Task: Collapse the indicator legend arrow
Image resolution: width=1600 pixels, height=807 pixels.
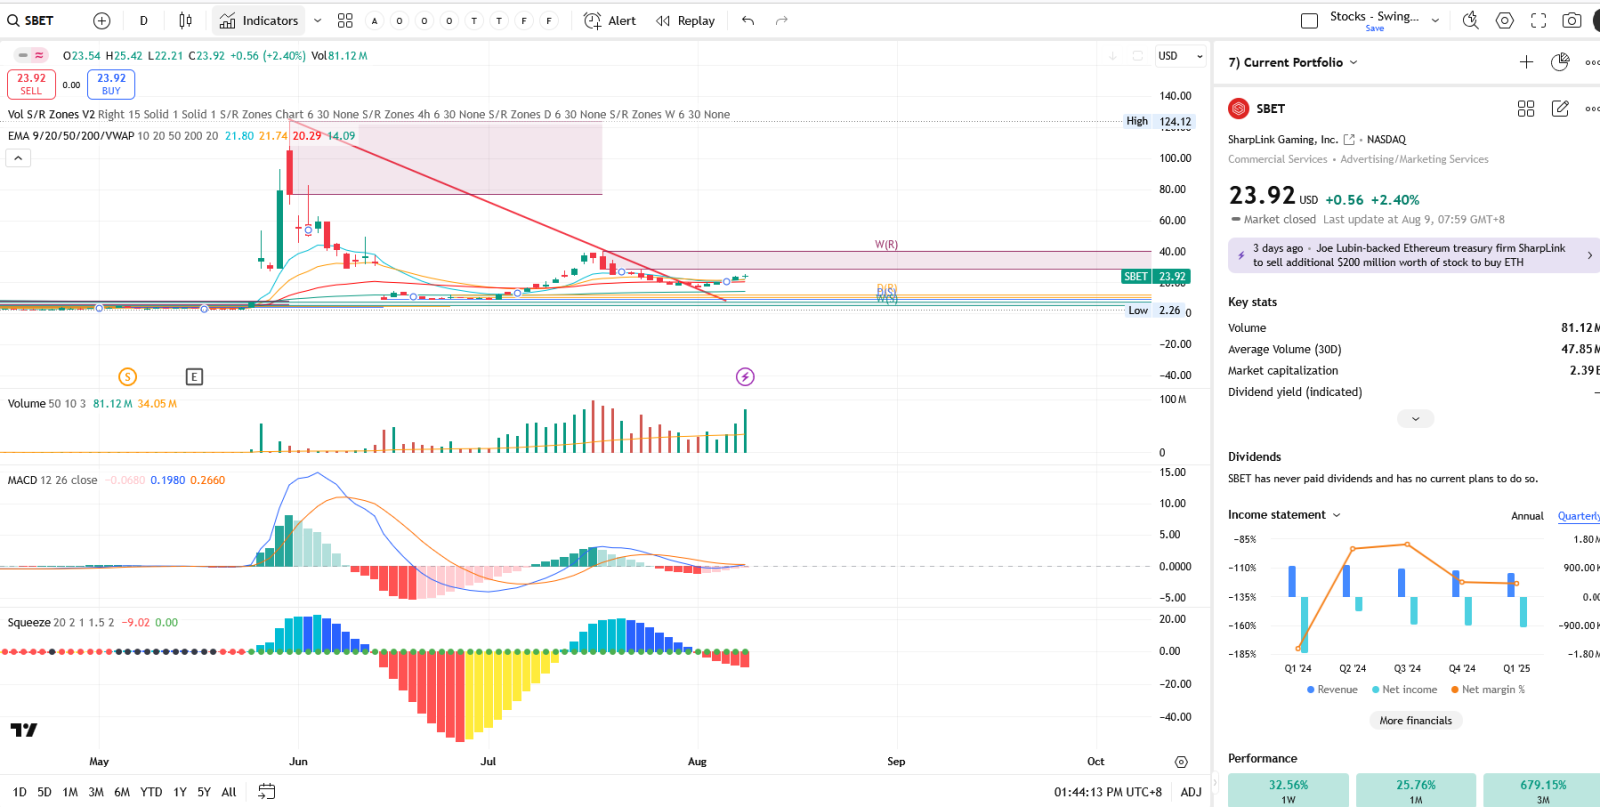Action: tap(18, 158)
